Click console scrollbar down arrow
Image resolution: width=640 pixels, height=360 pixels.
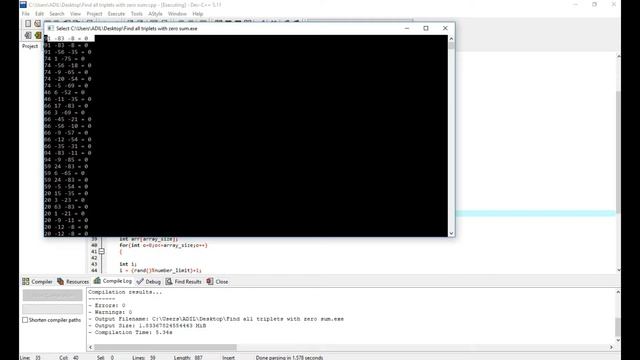point(451,233)
